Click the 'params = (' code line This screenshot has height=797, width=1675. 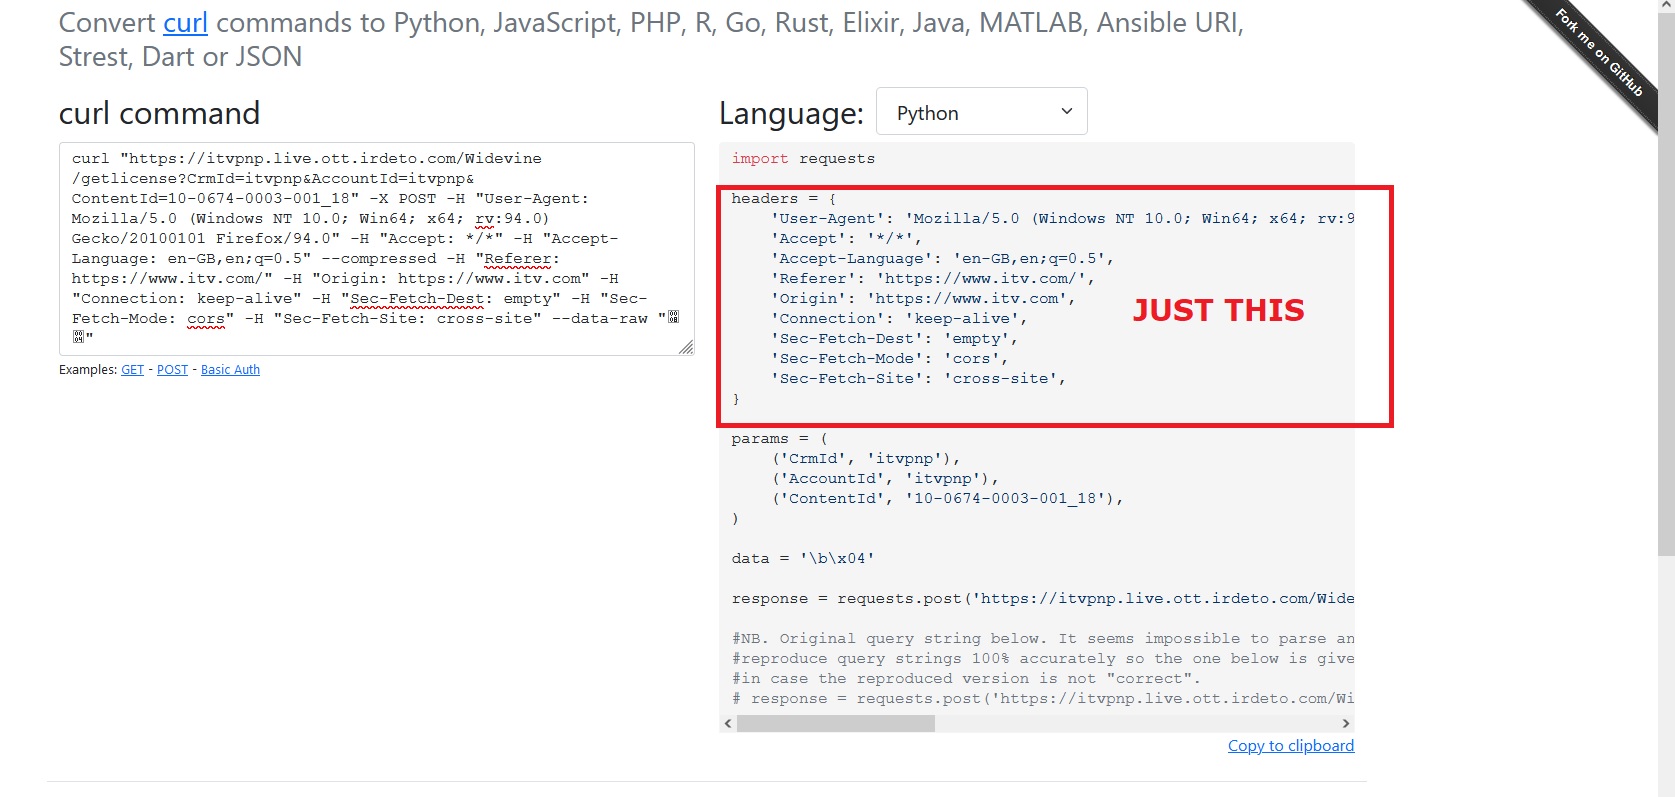click(780, 439)
